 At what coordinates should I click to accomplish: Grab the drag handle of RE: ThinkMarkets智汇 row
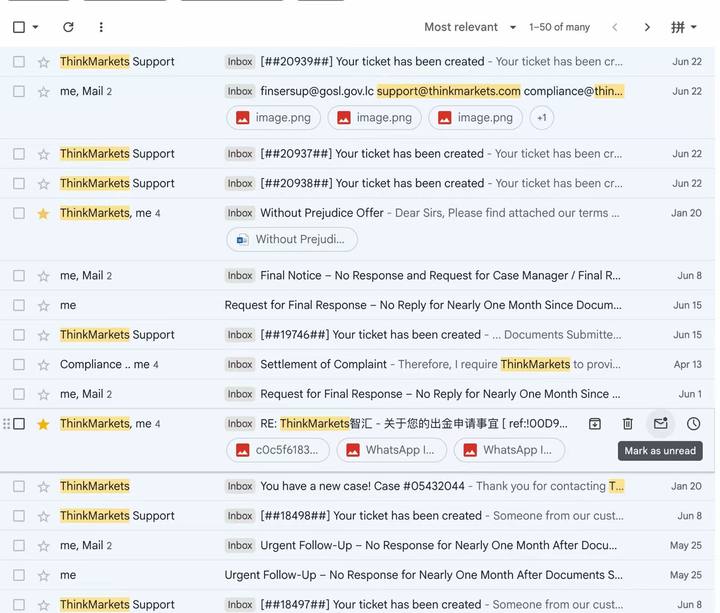(x=6, y=423)
